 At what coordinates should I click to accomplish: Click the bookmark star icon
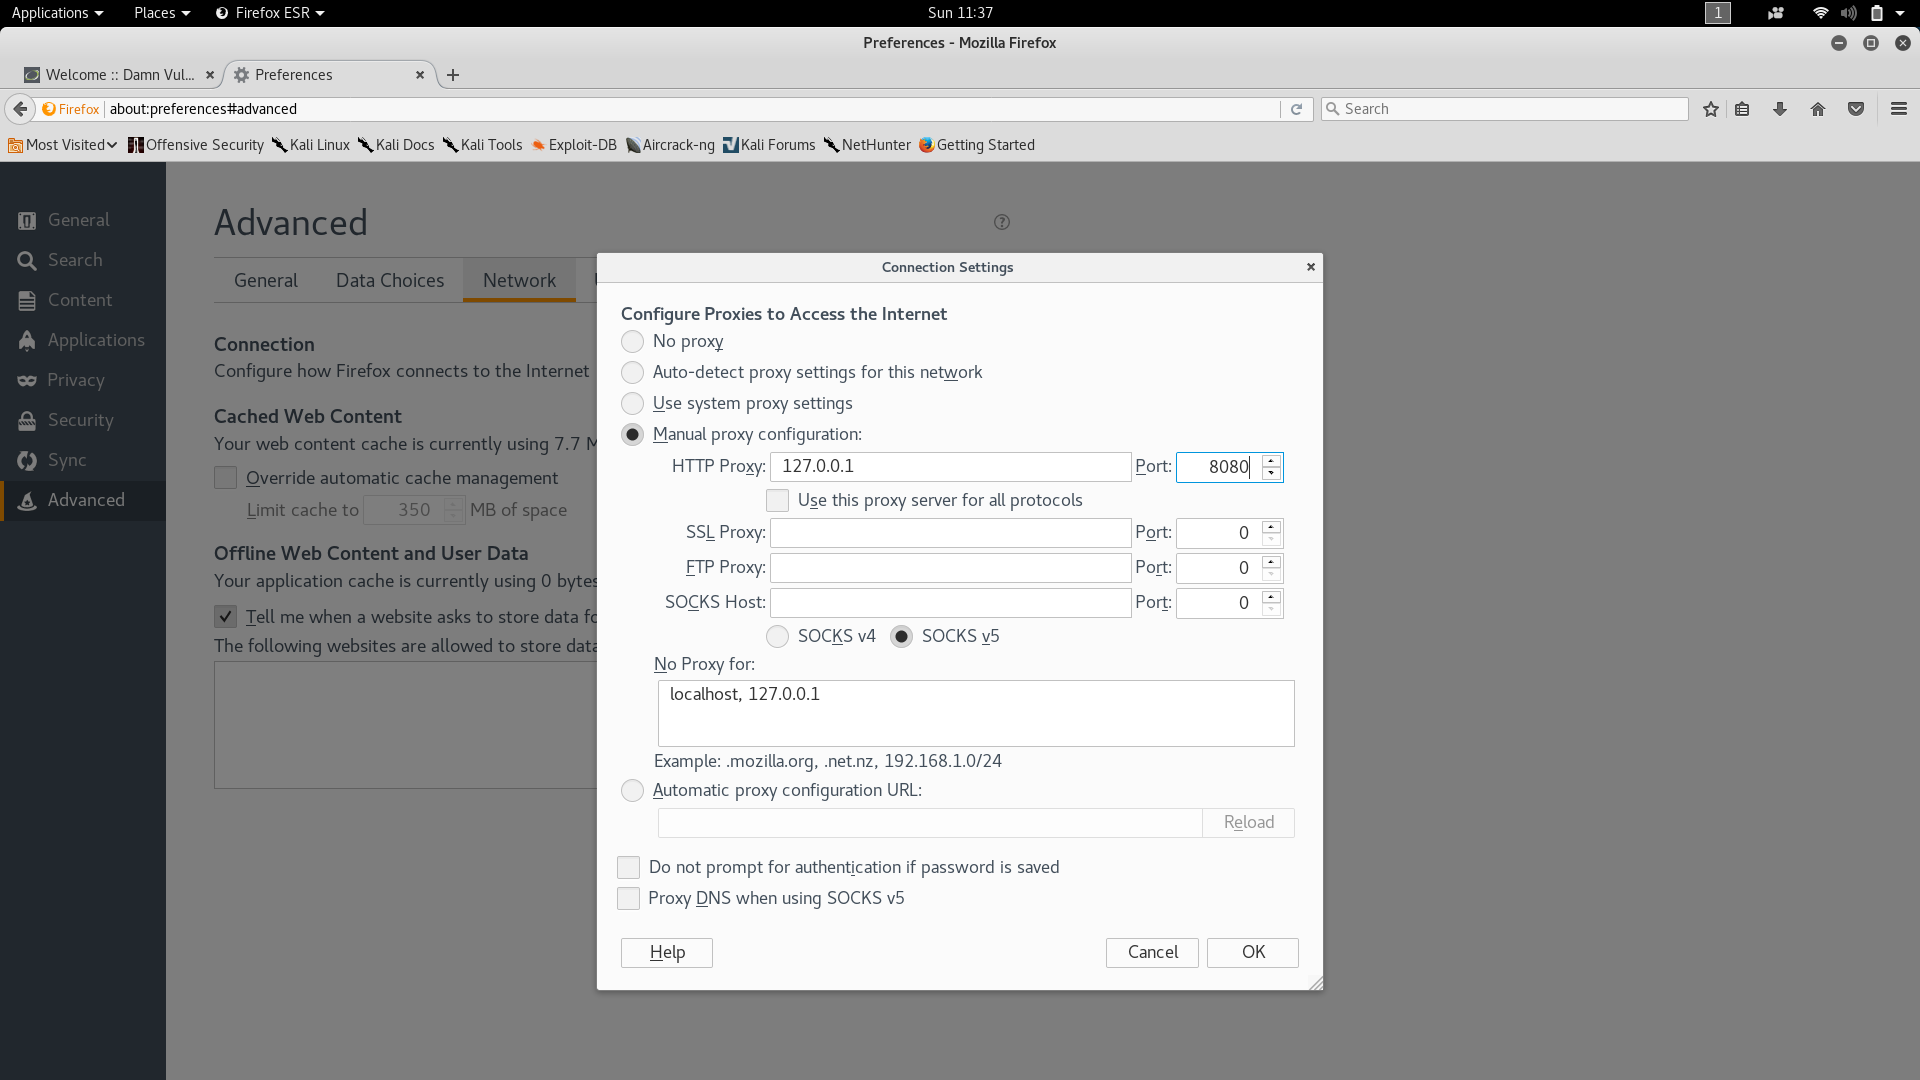point(1710,109)
